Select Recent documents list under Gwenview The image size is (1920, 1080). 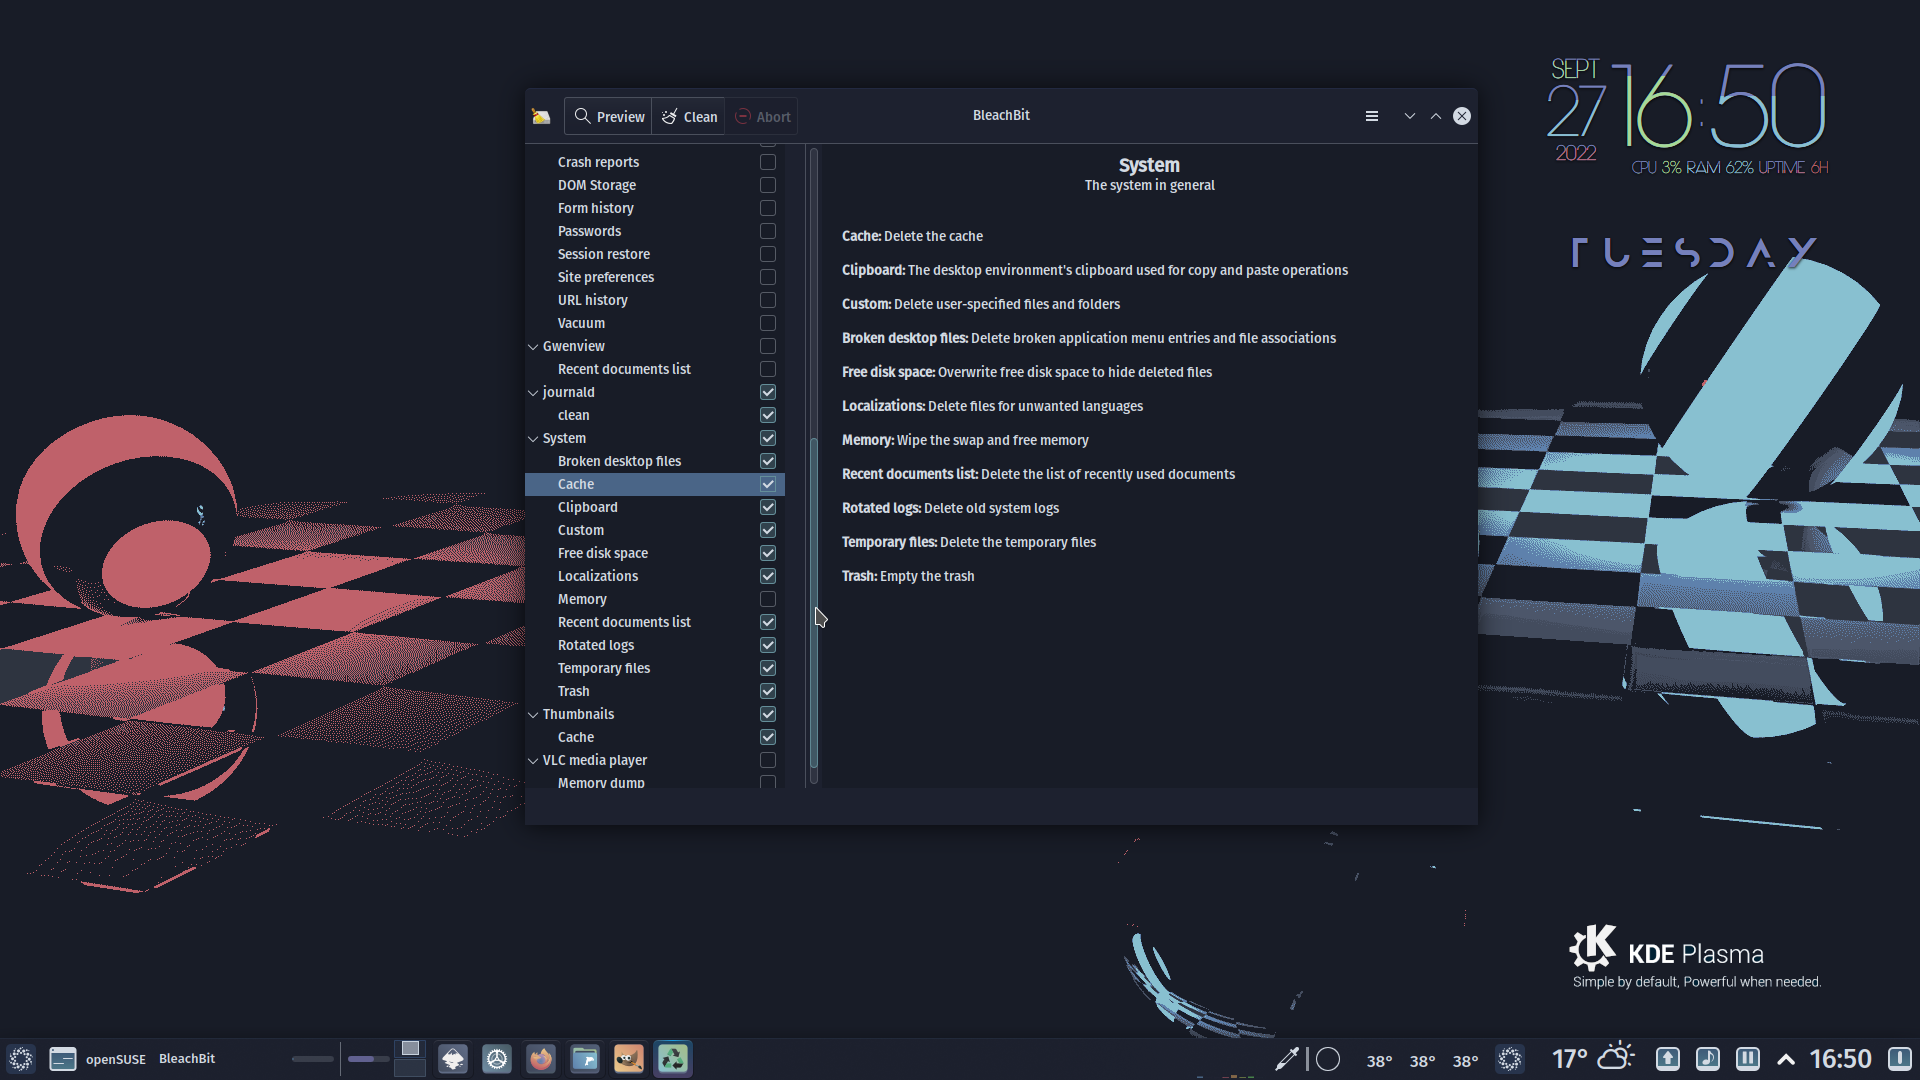[655, 369]
